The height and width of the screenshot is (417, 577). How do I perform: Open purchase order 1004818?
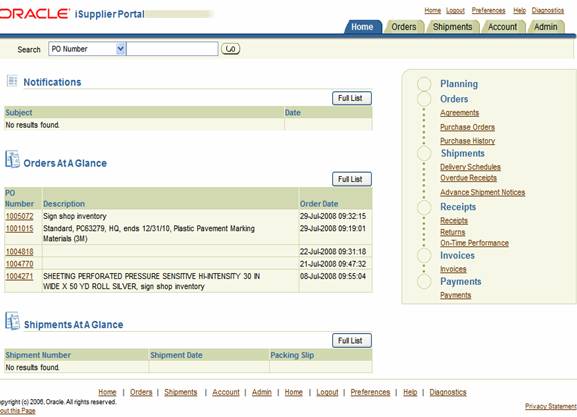(x=20, y=252)
